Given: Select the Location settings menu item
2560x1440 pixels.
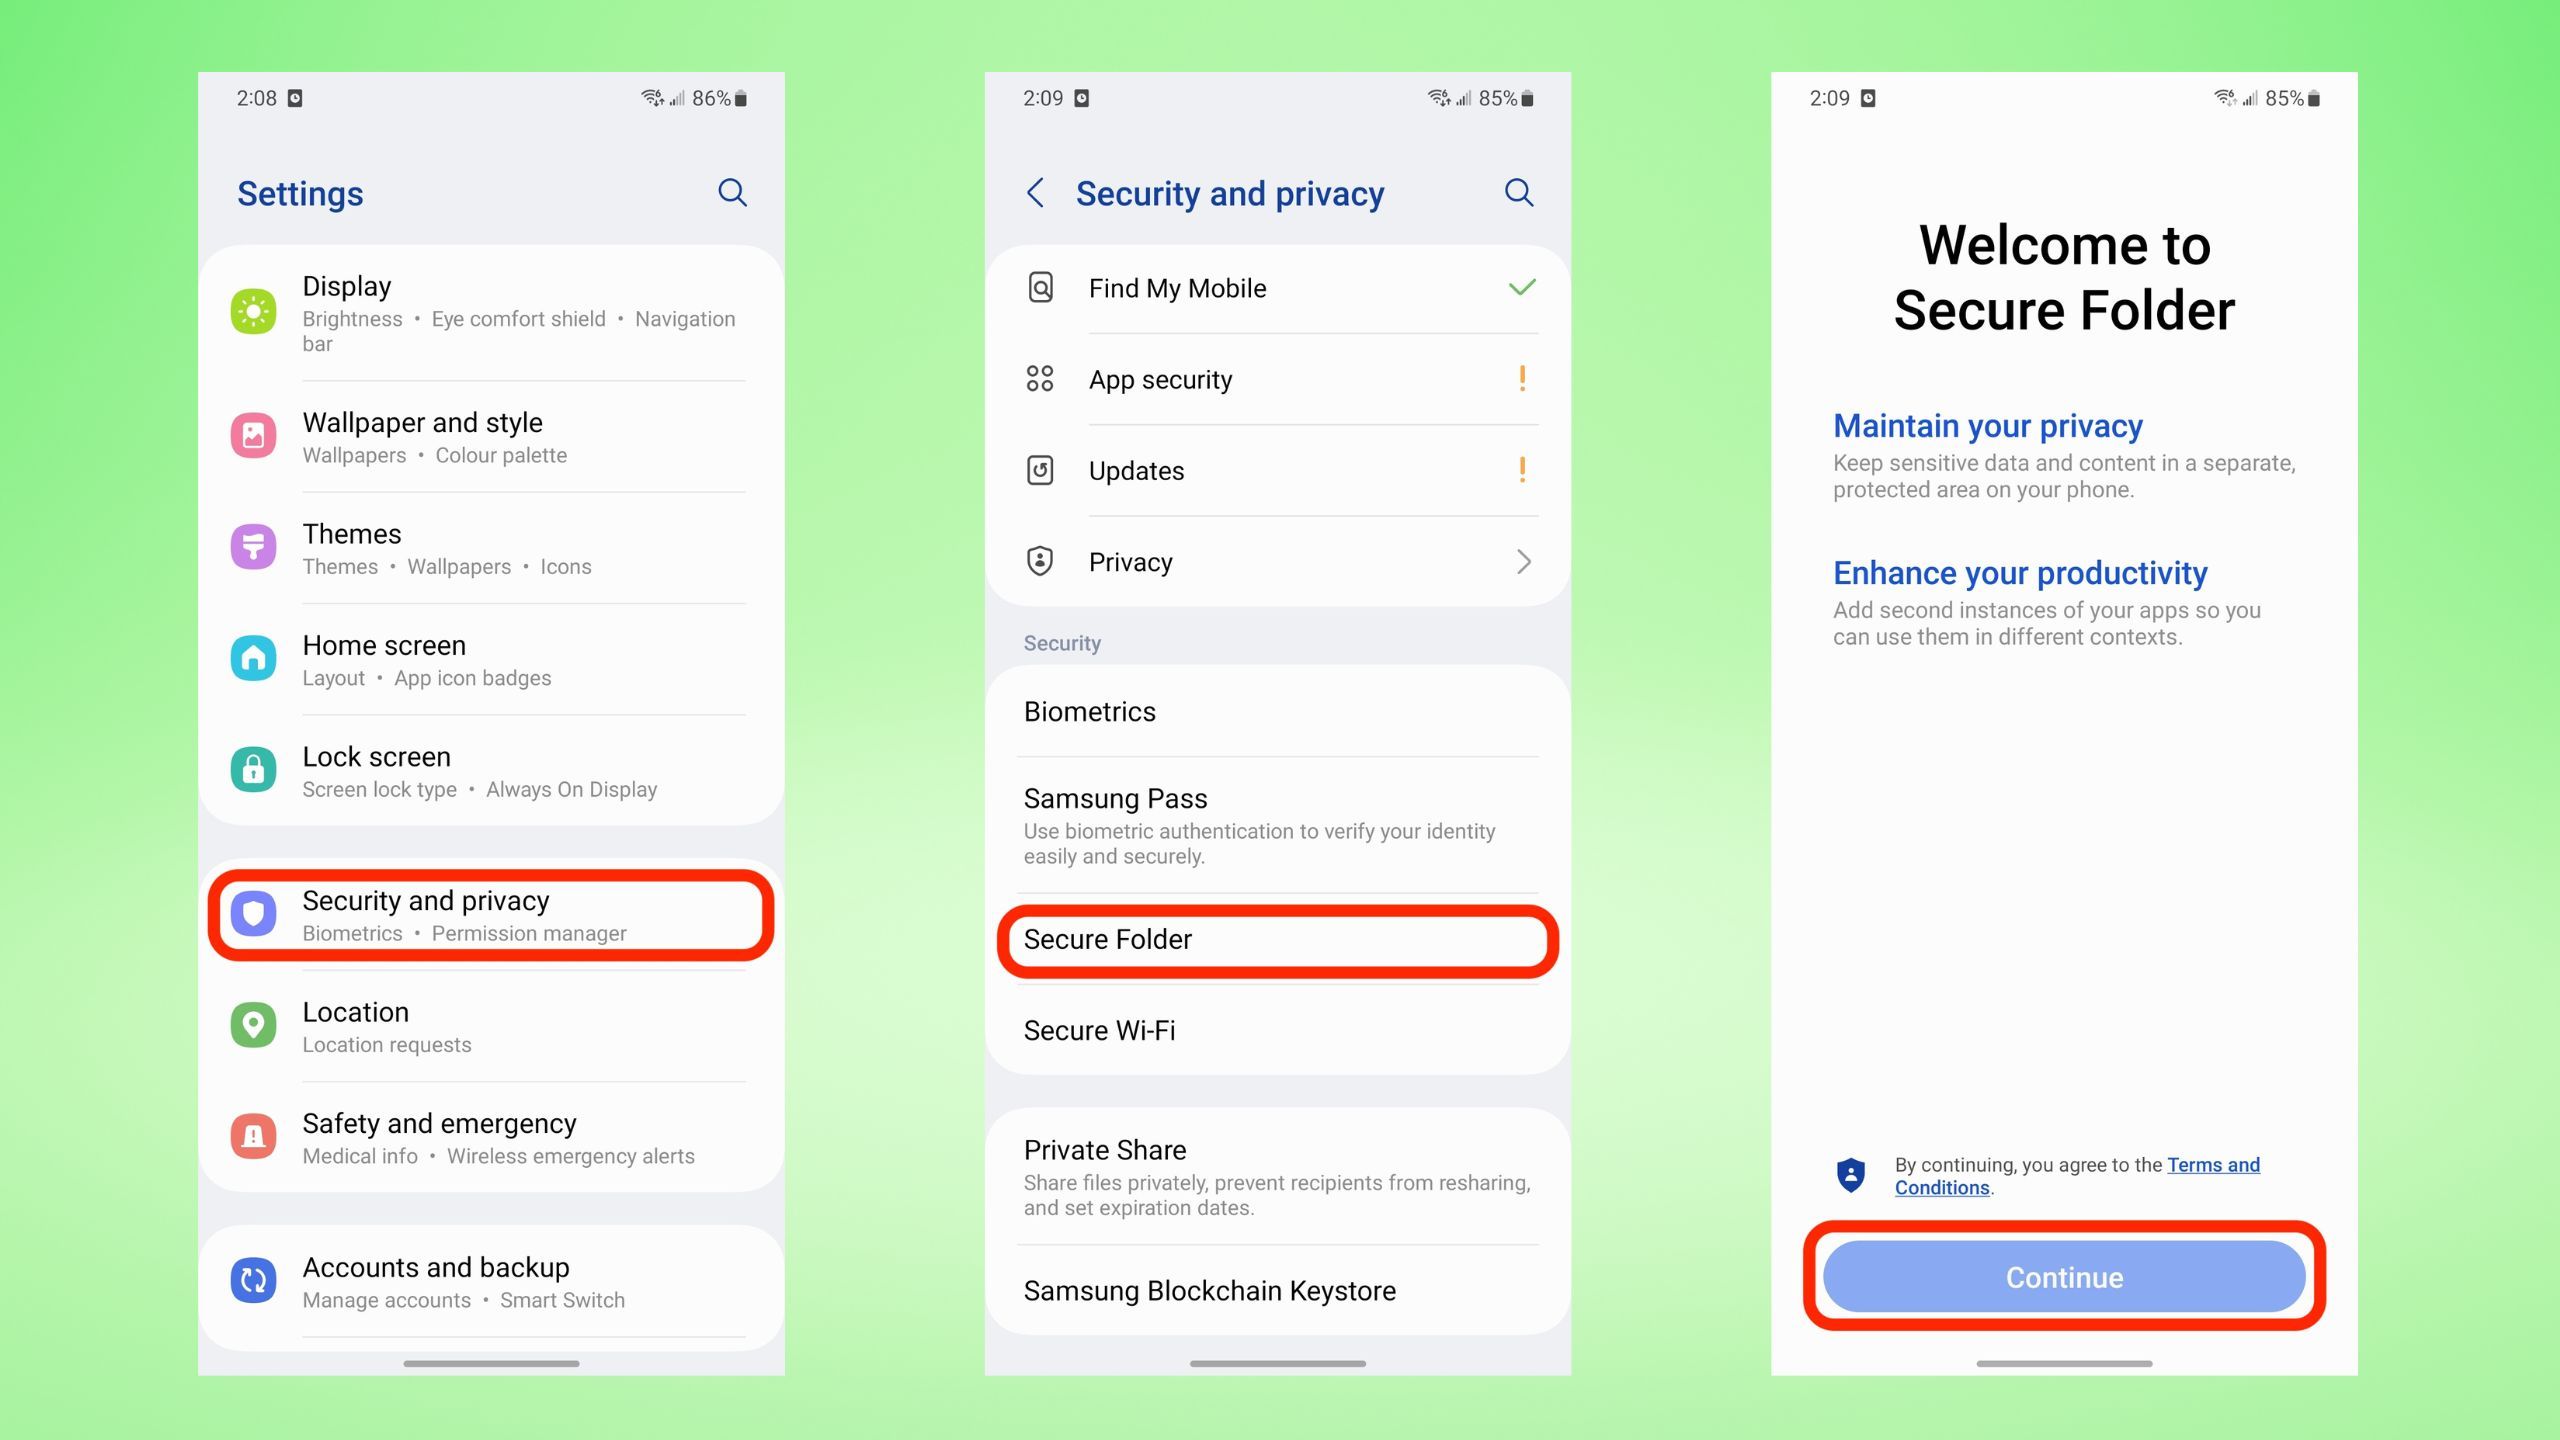Looking at the screenshot, I should tap(492, 1029).
